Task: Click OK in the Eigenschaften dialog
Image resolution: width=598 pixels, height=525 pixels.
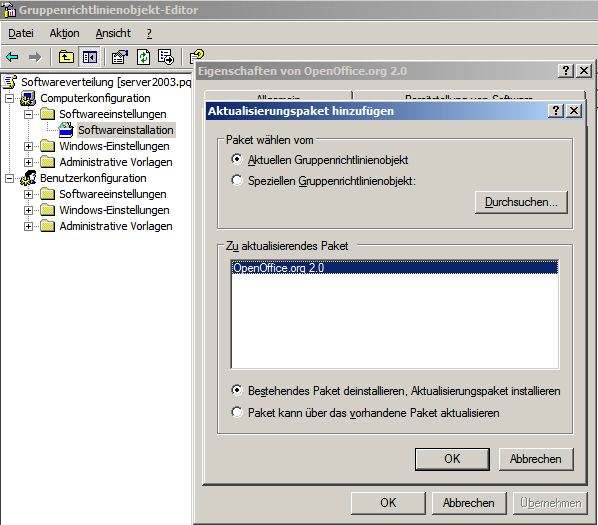Action: 388,503
